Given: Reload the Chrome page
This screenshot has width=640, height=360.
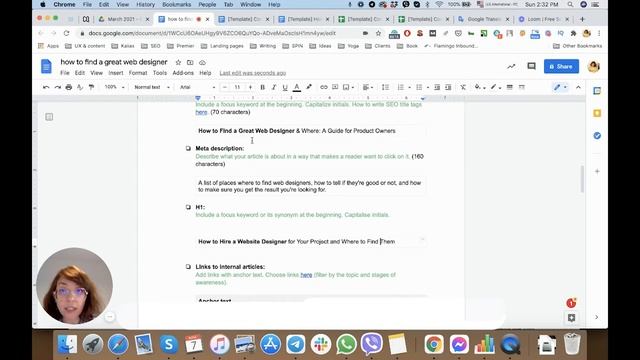Looking at the screenshot, I should pyautogui.click(x=67, y=33).
